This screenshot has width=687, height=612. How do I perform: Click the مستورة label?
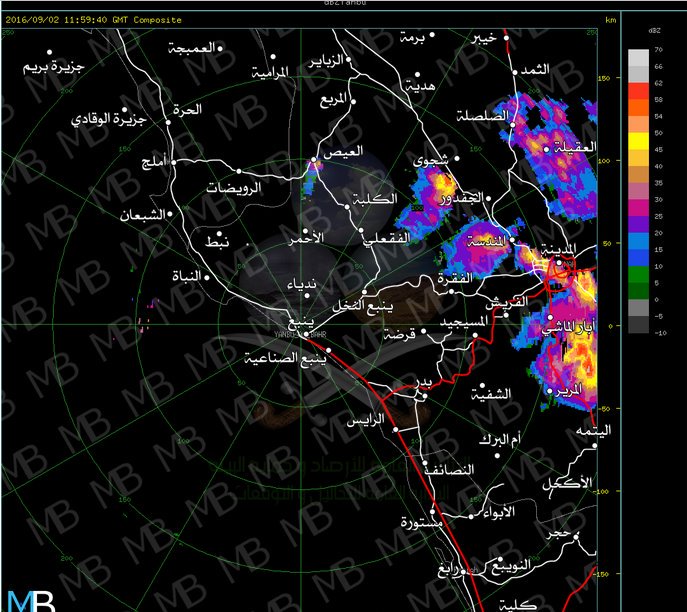[421, 522]
